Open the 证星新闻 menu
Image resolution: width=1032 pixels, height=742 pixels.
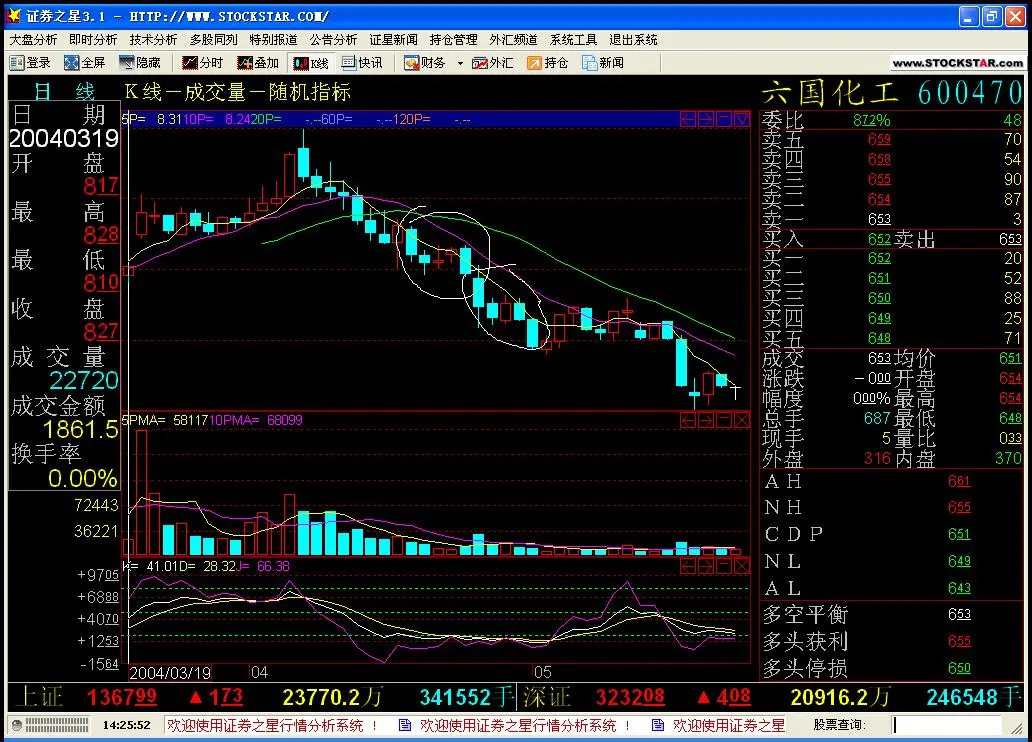[x=393, y=40]
